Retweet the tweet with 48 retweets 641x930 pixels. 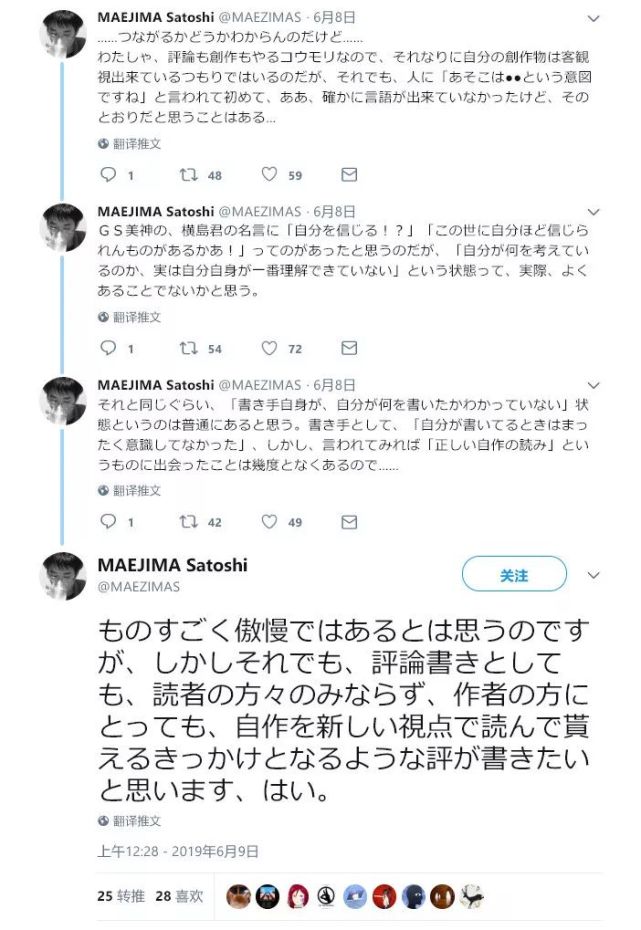[x=189, y=174]
